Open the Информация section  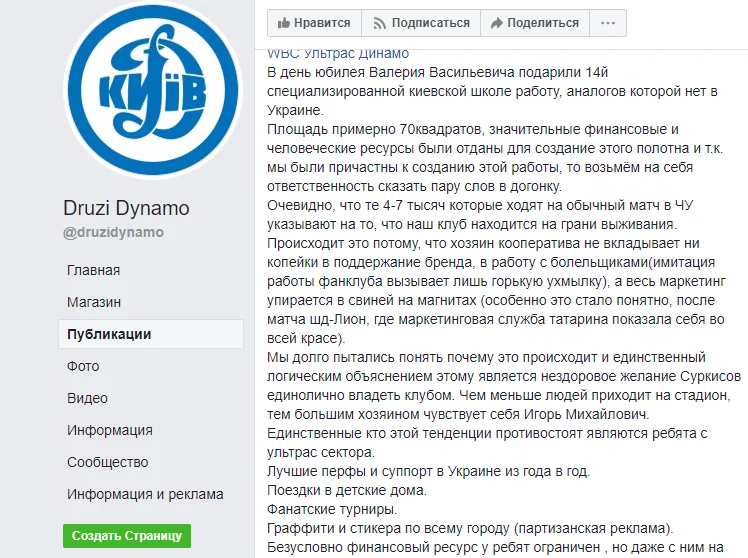pos(110,430)
